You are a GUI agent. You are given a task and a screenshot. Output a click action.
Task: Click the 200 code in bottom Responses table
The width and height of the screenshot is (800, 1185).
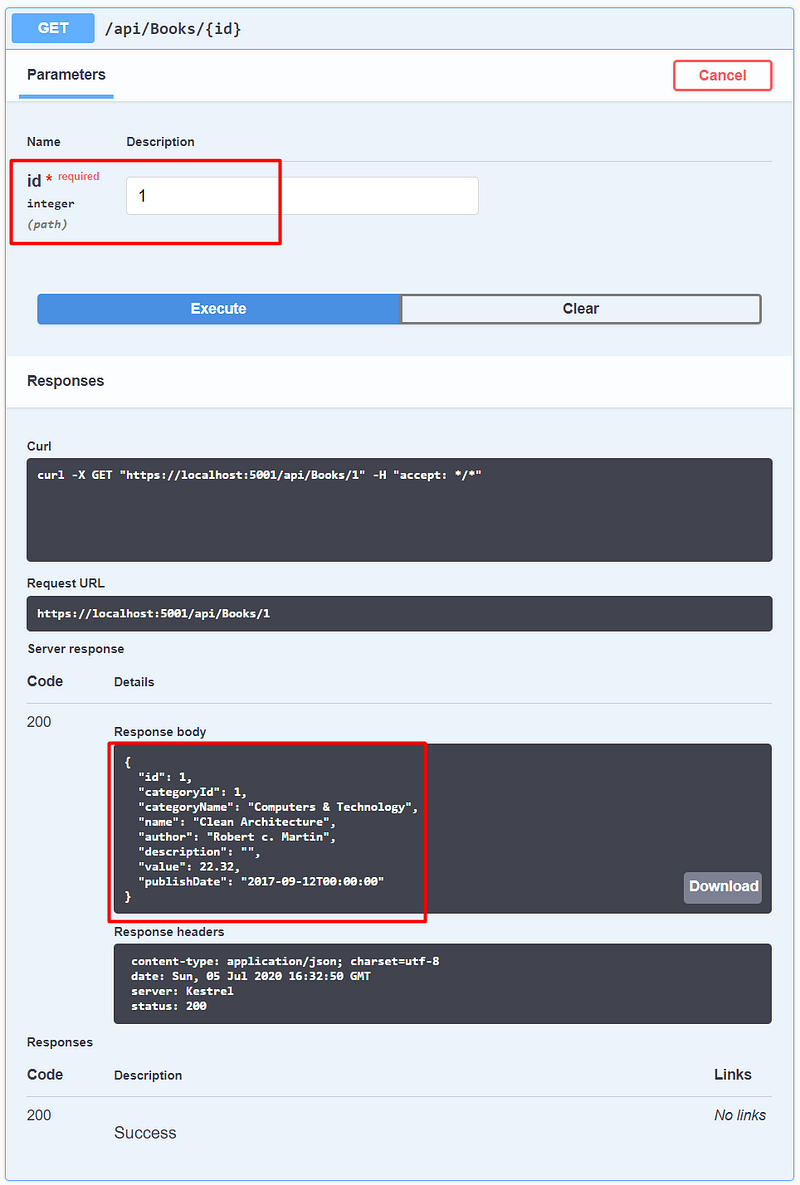click(x=39, y=1115)
